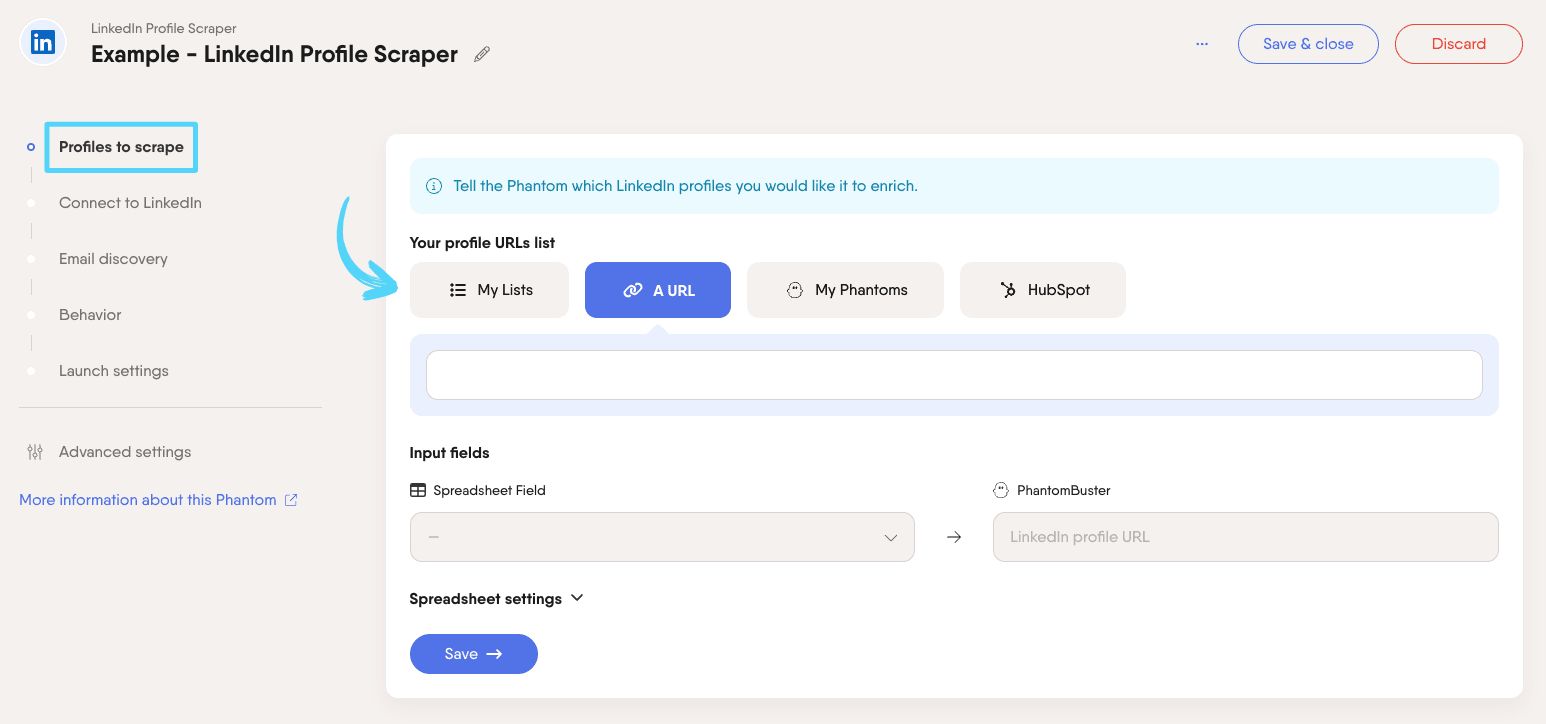
Task: Click the PhantomBuster ghost icon
Action: click(x=1000, y=490)
